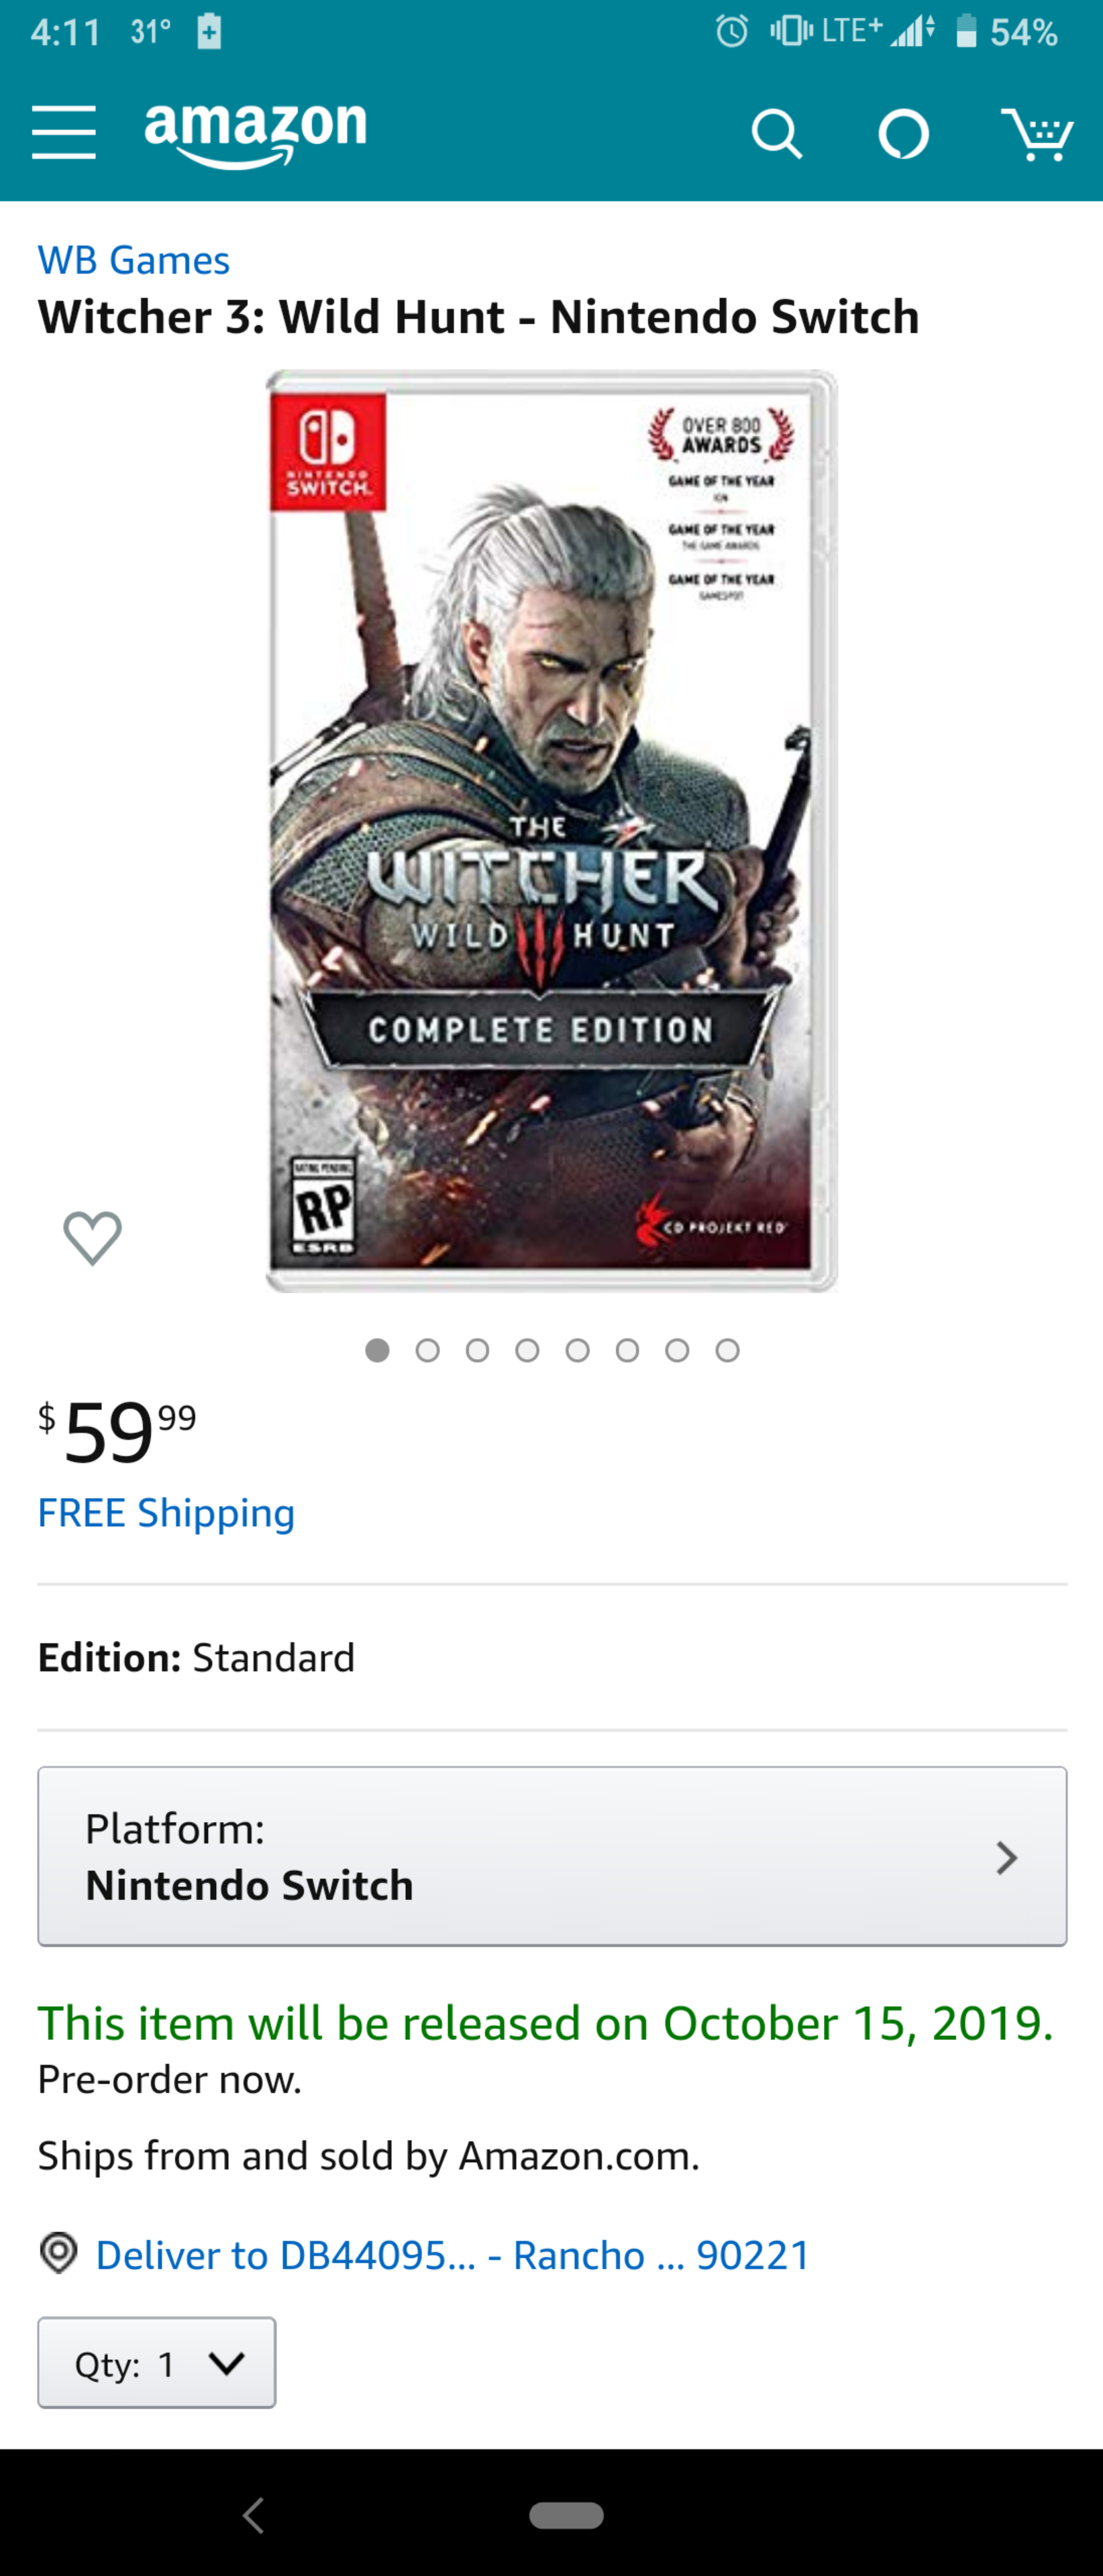The width and height of the screenshot is (1103, 2576).
Task: Expand the Platform Nintendo Switch selector
Action: pyautogui.click(x=552, y=1856)
